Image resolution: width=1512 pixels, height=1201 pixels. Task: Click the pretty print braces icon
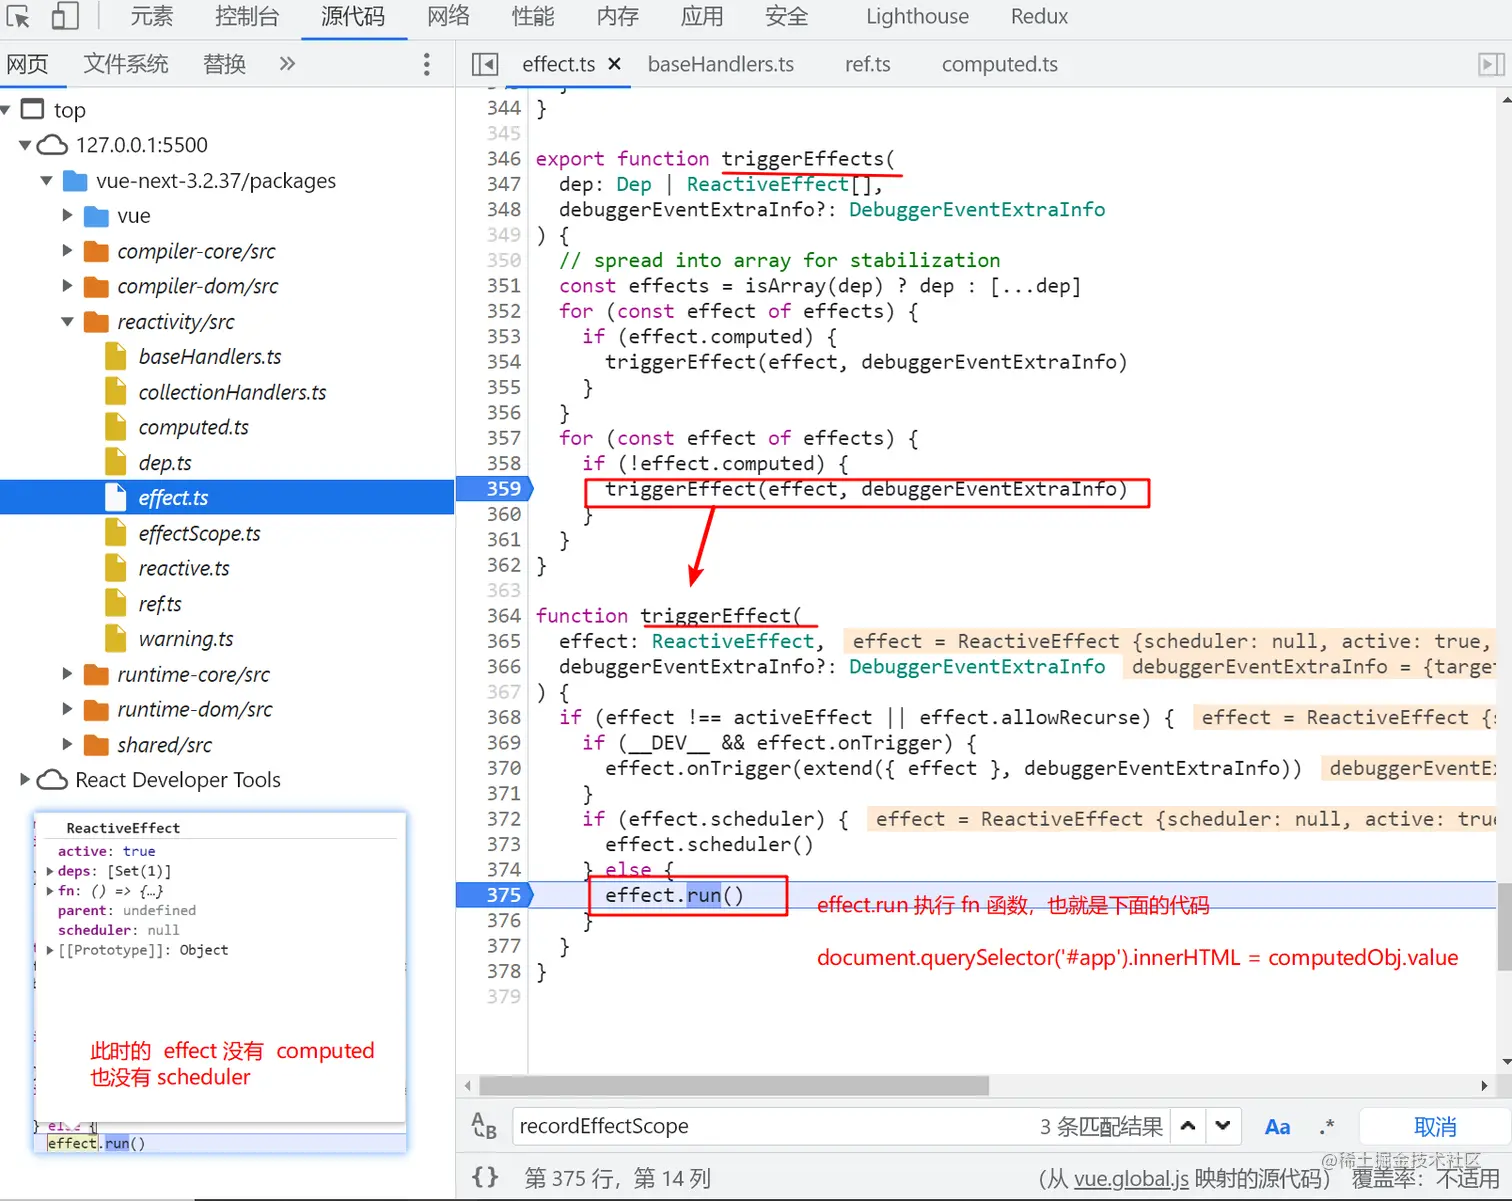pyautogui.click(x=485, y=1177)
